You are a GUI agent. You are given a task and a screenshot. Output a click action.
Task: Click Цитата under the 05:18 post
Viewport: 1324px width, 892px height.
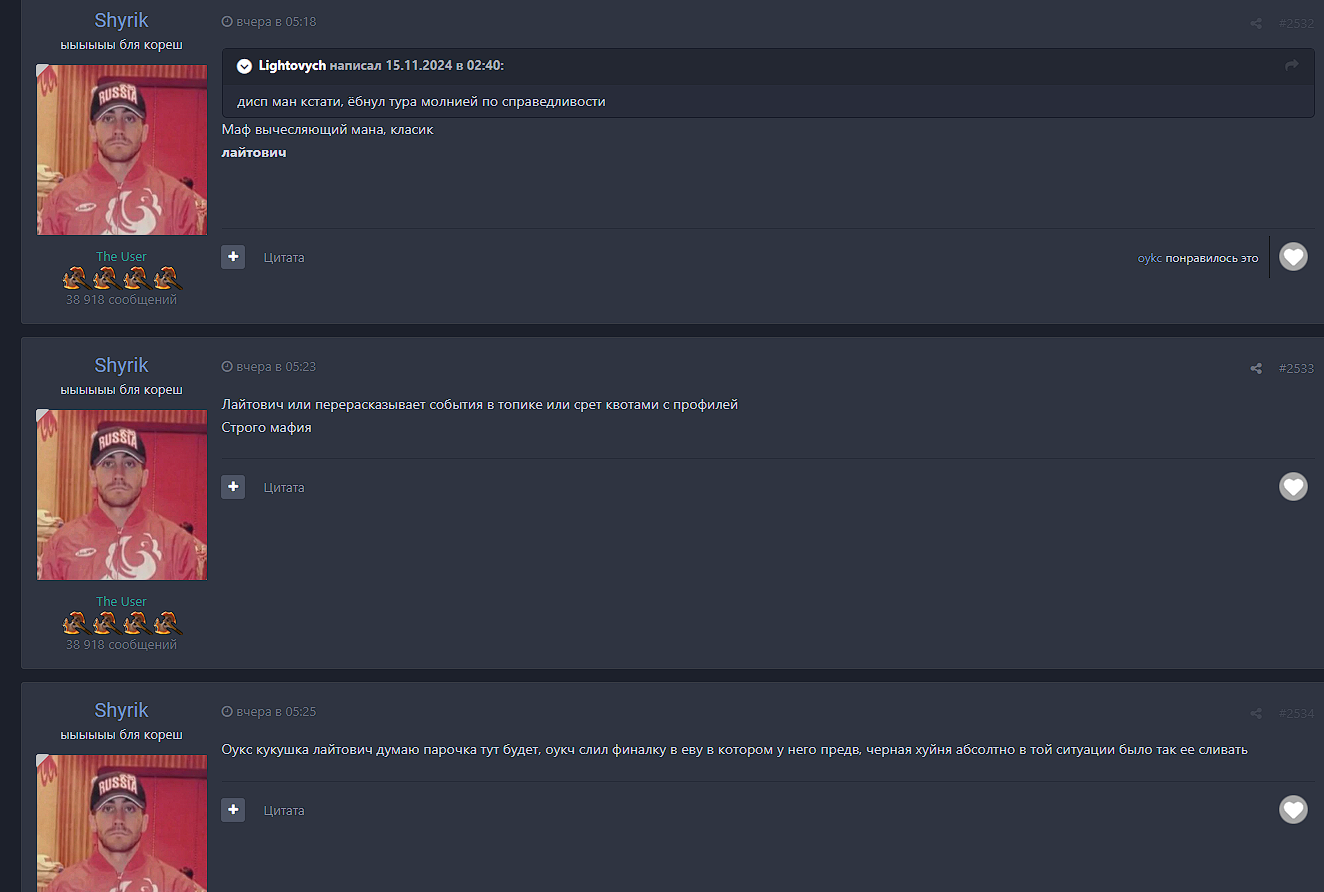point(284,258)
